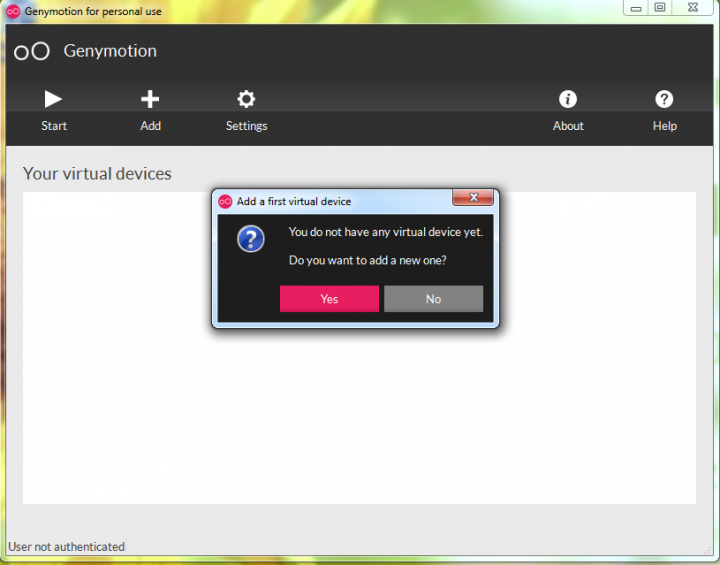
Task: Click the 'Genymotion for personal use' title text
Action: 93,11
